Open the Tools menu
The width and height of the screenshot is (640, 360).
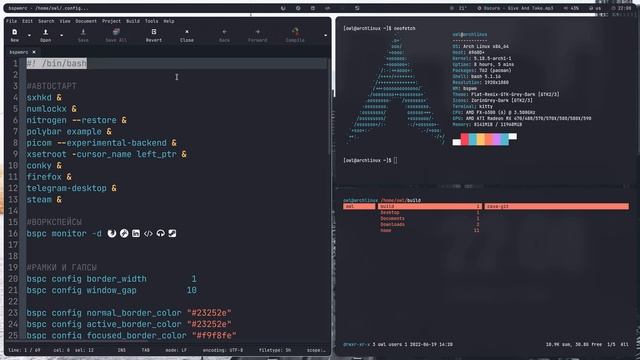tap(151, 21)
